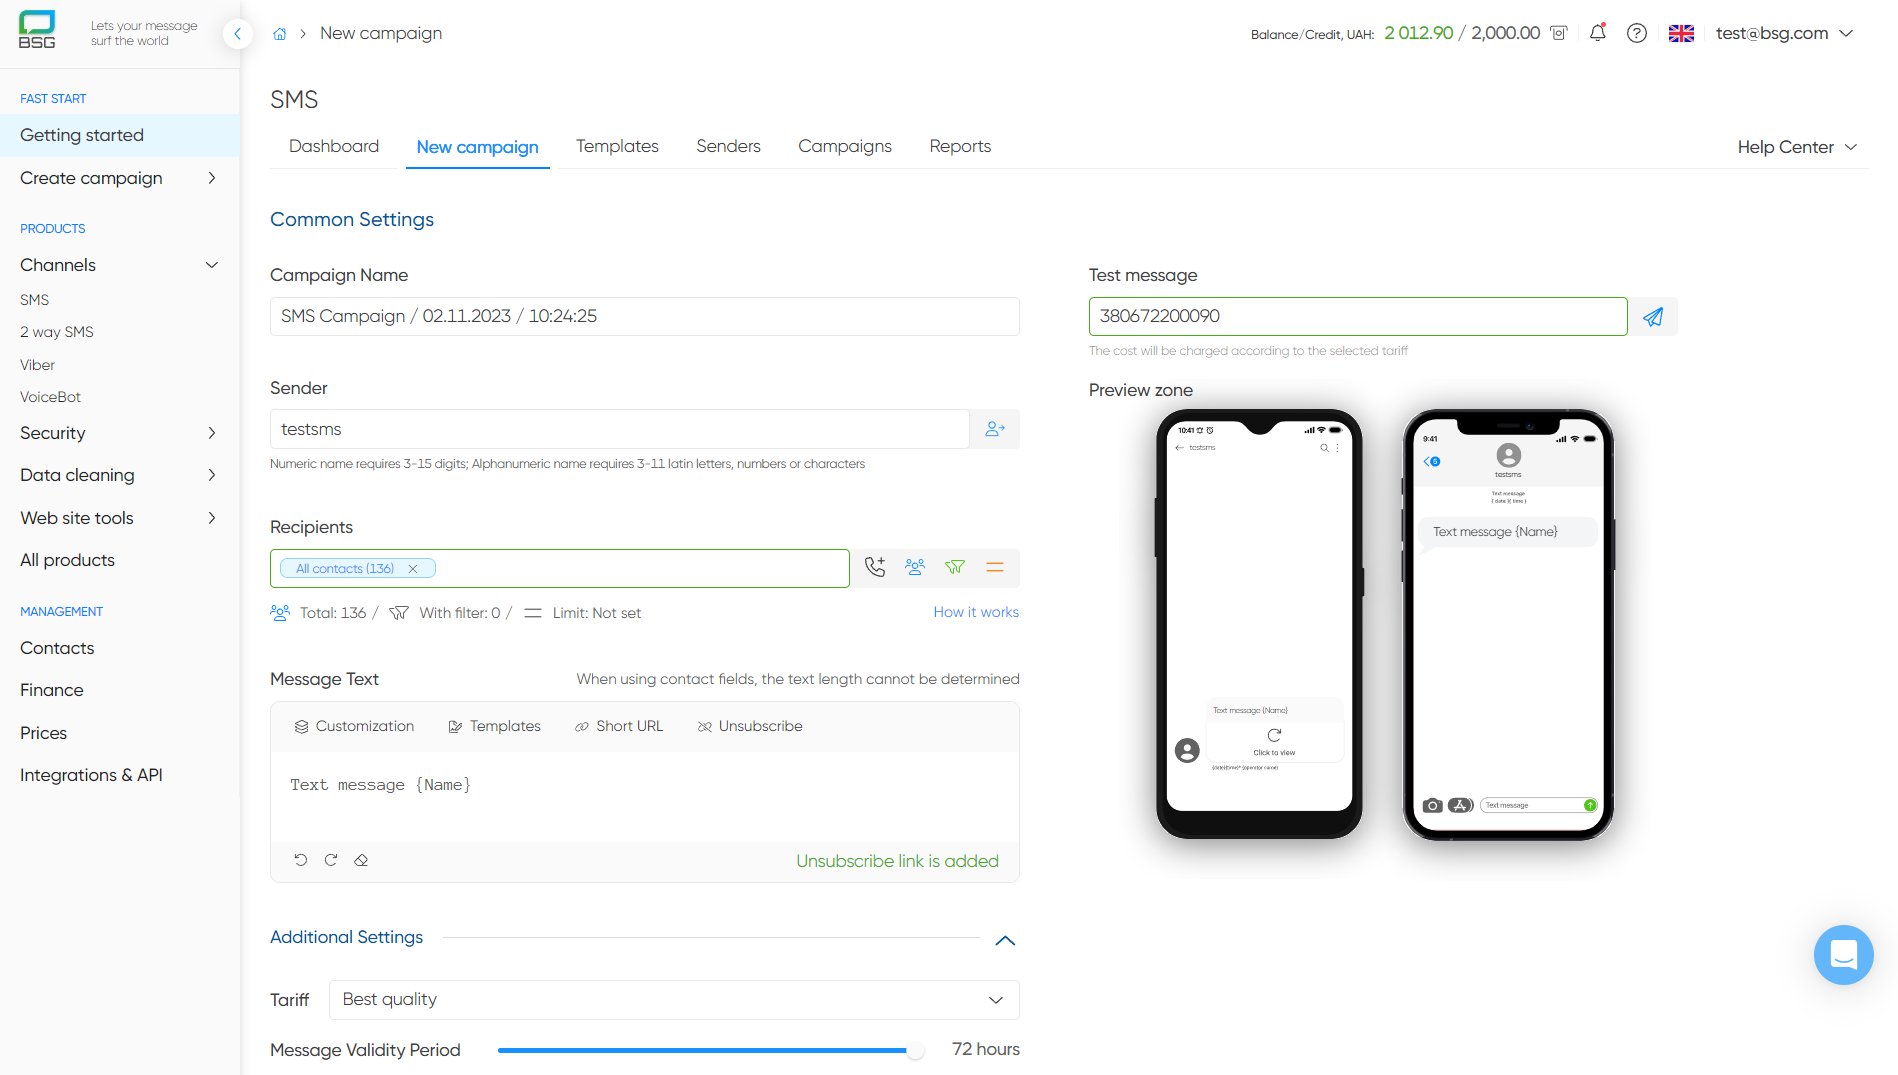This screenshot has height=1075, width=1898.
Task: Set recipient limit using the orange lines icon
Action: click(995, 567)
